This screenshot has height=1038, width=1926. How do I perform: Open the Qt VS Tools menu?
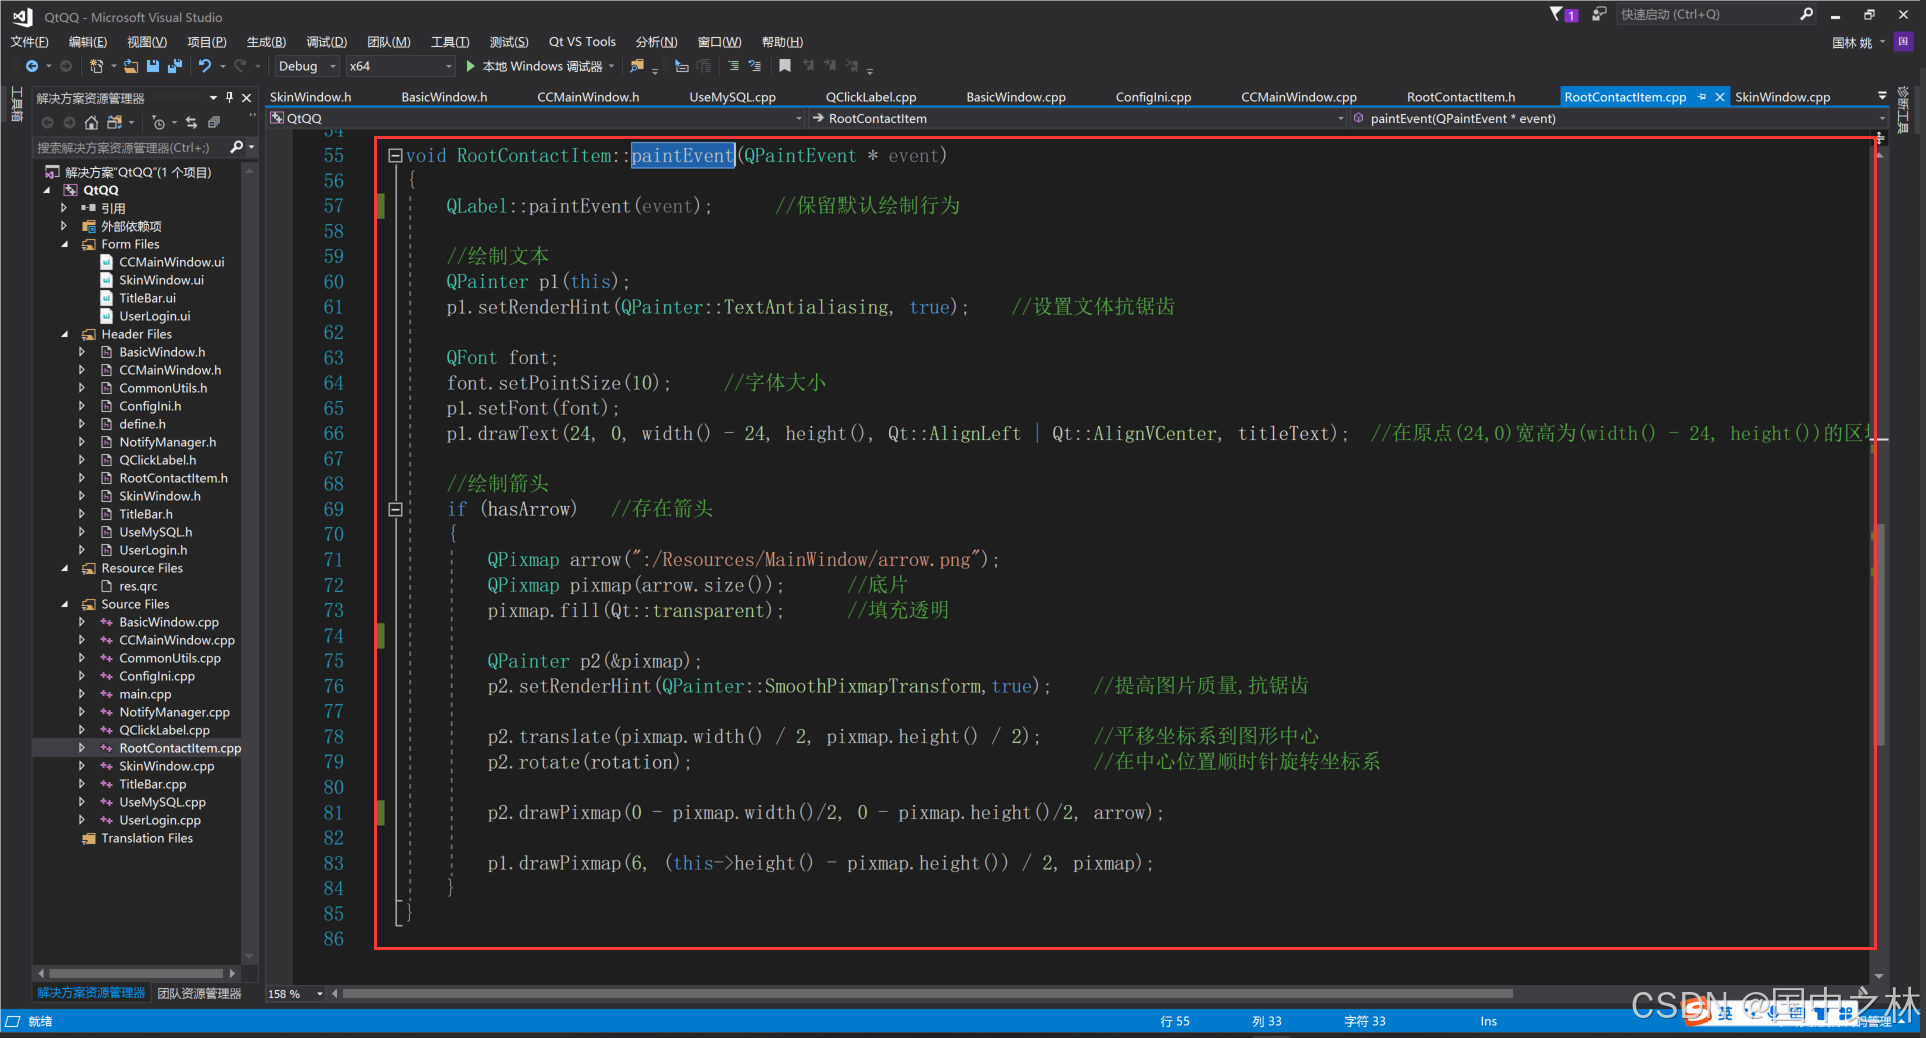pos(582,41)
